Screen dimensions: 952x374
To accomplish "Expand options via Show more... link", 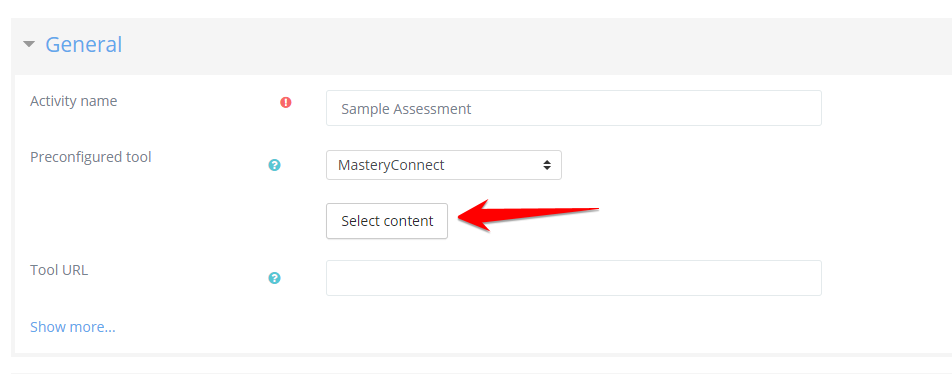I will click(73, 327).
